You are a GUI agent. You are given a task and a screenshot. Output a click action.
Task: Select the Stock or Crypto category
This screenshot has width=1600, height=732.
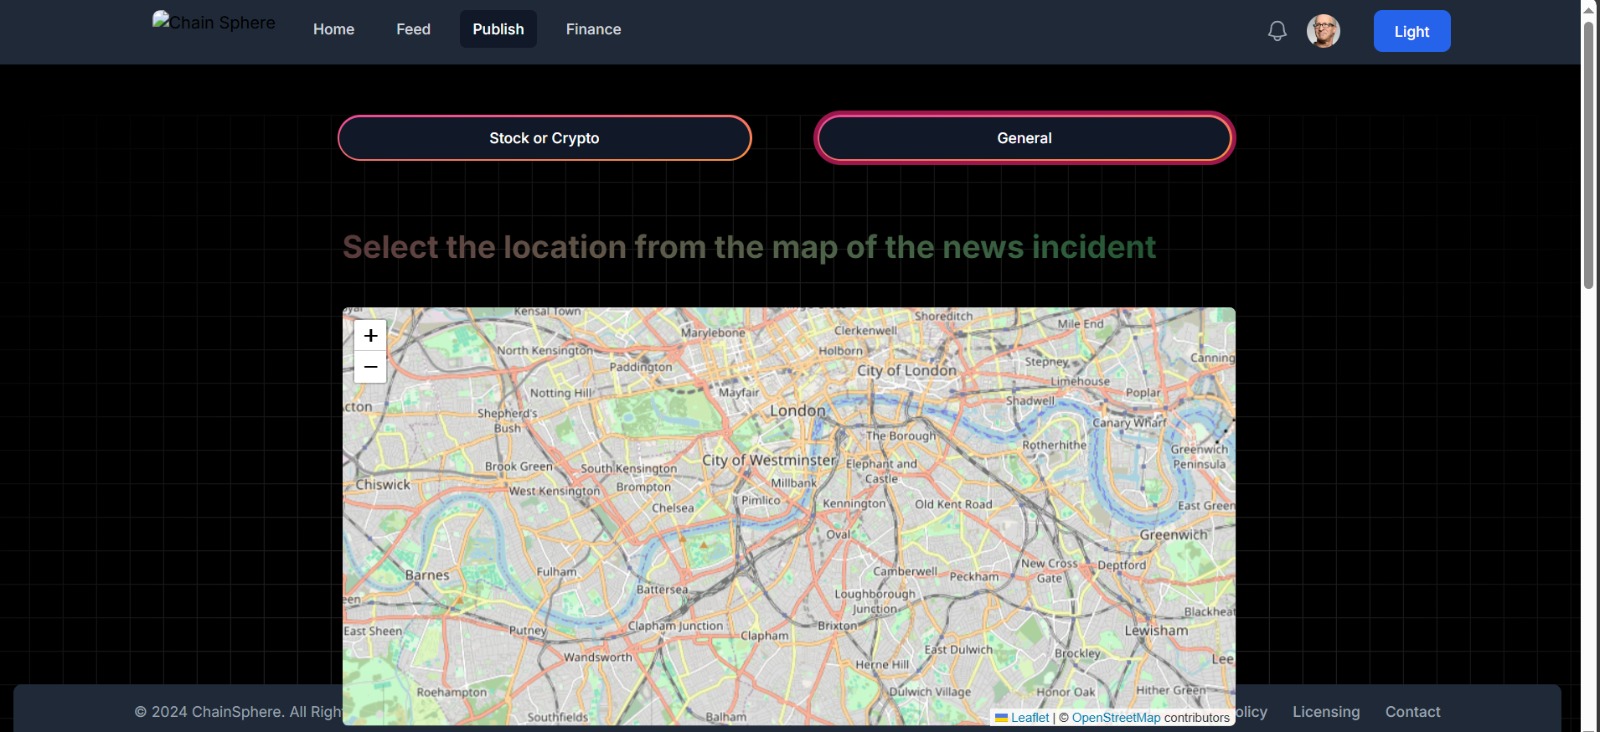544,138
